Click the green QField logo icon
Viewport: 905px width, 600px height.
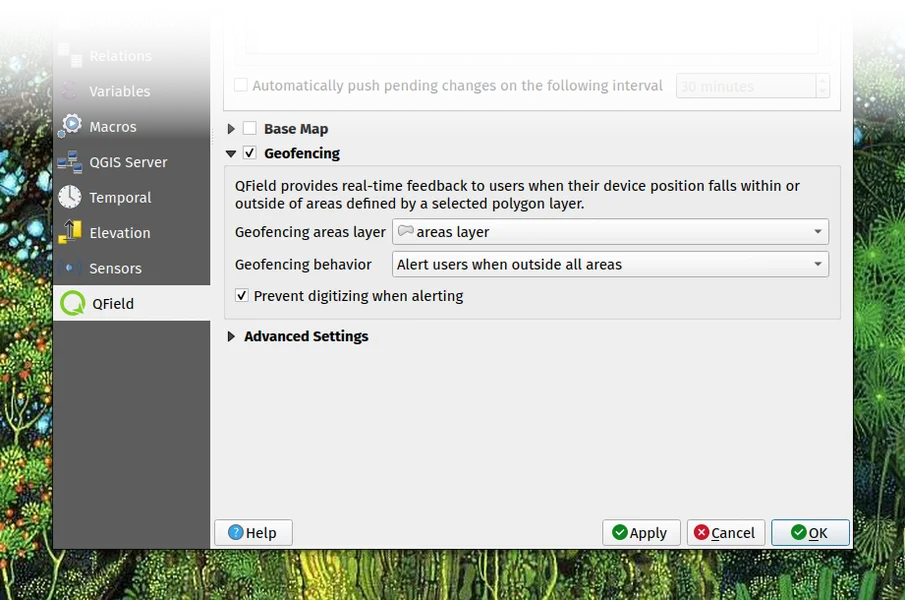[72, 304]
